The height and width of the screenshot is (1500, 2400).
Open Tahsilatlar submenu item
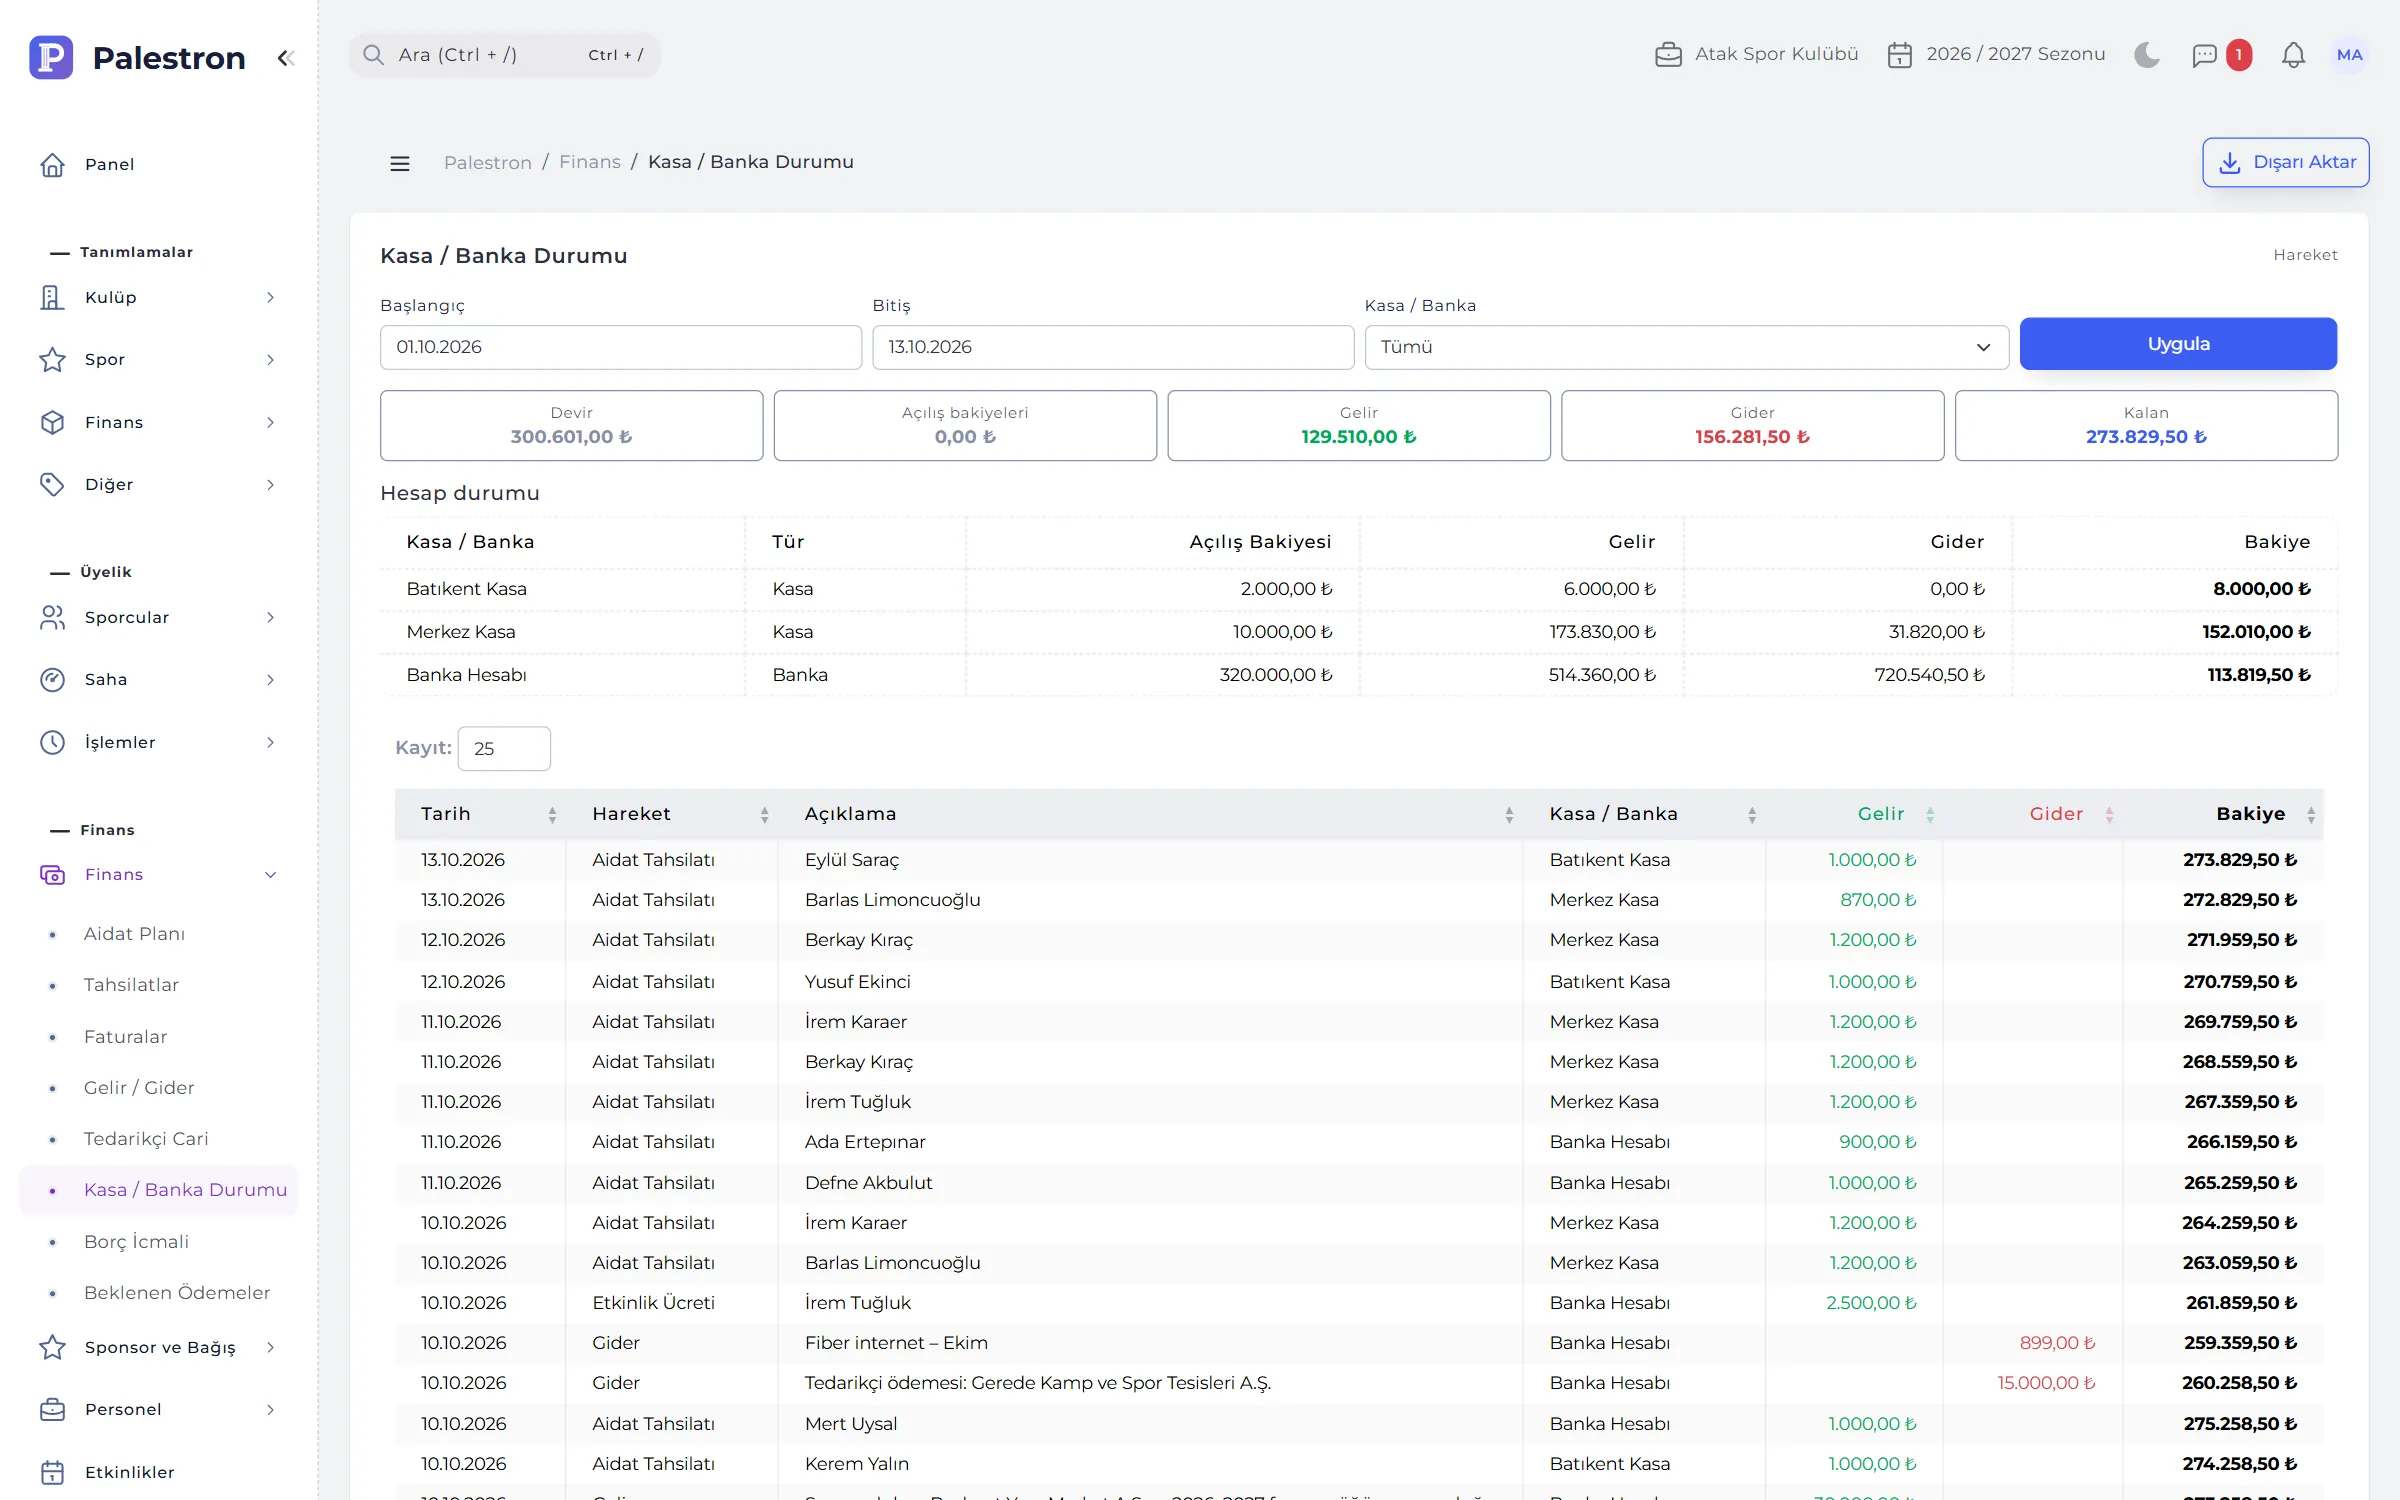131,985
